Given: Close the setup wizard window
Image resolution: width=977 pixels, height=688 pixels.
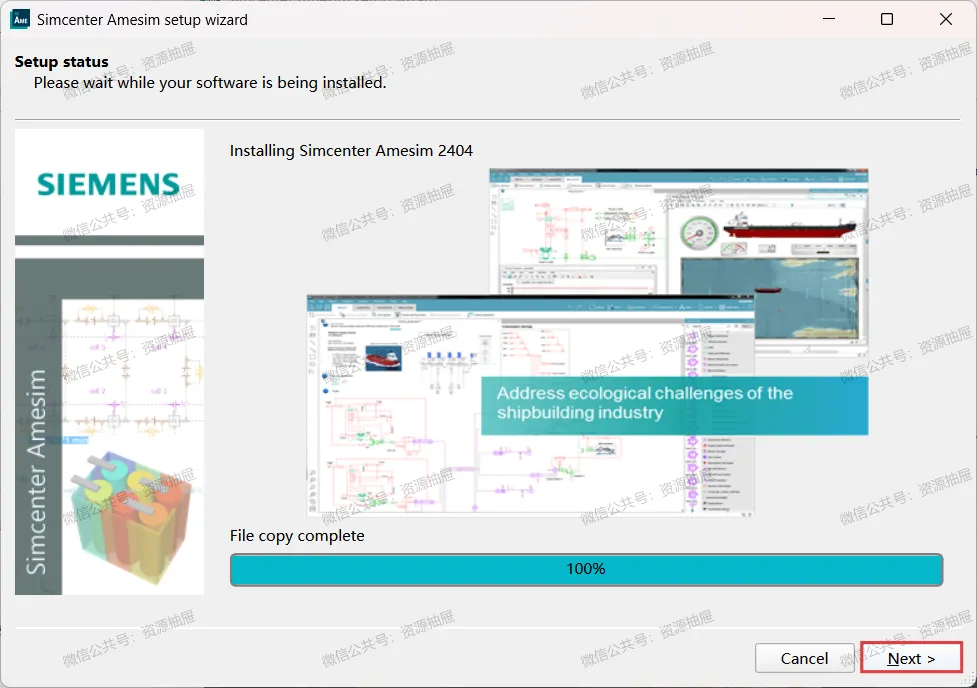Looking at the screenshot, I should click(x=945, y=19).
